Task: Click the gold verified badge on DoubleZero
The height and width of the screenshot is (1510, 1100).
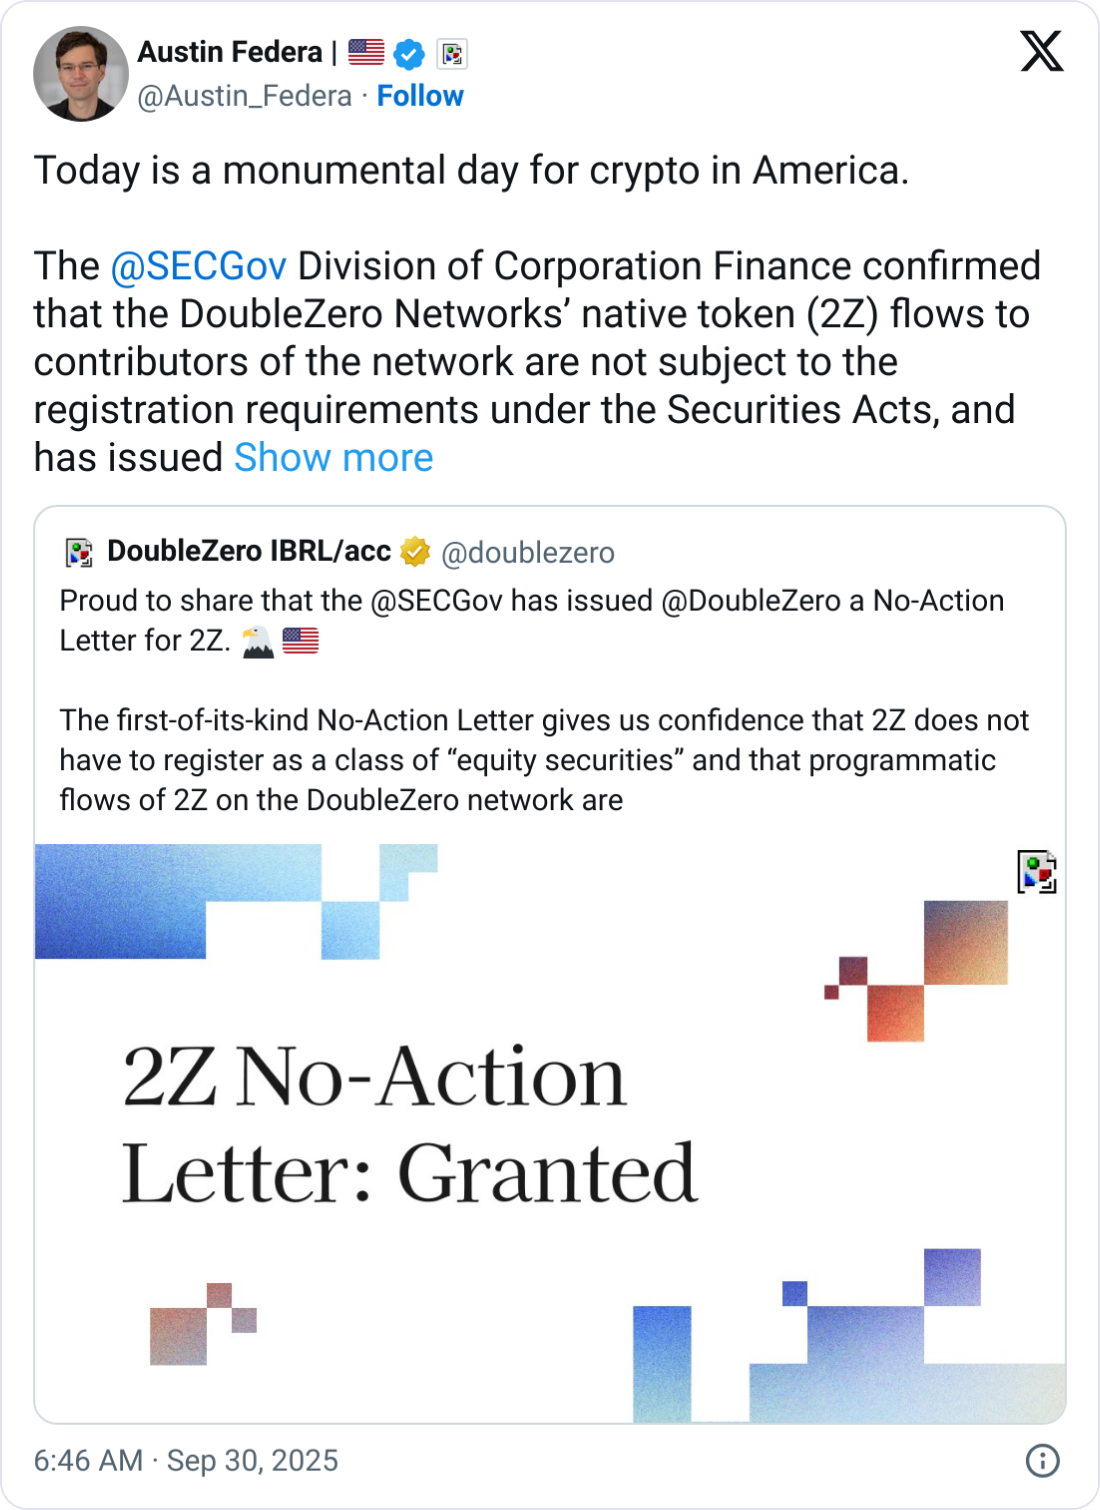Action: [x=414, y=551]
